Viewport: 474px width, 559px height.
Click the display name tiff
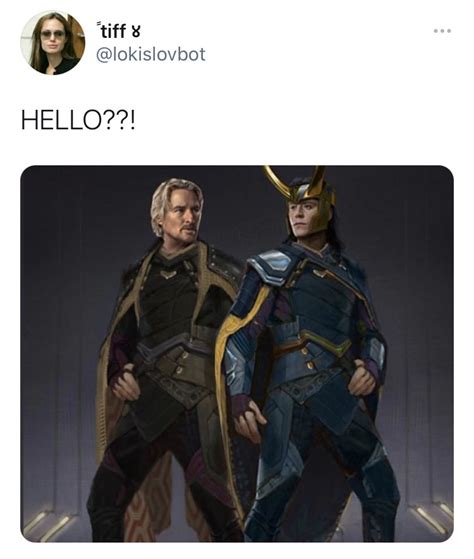tap(113, 31)
